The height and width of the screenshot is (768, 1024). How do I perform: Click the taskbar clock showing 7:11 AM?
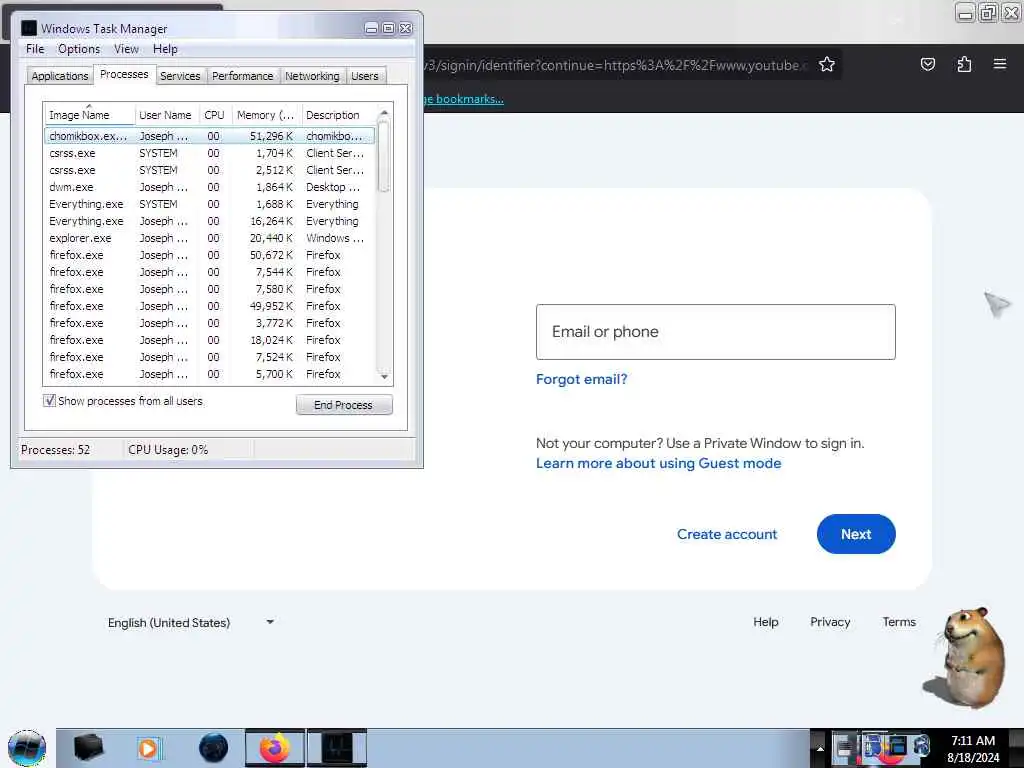[x=973, y=748]
